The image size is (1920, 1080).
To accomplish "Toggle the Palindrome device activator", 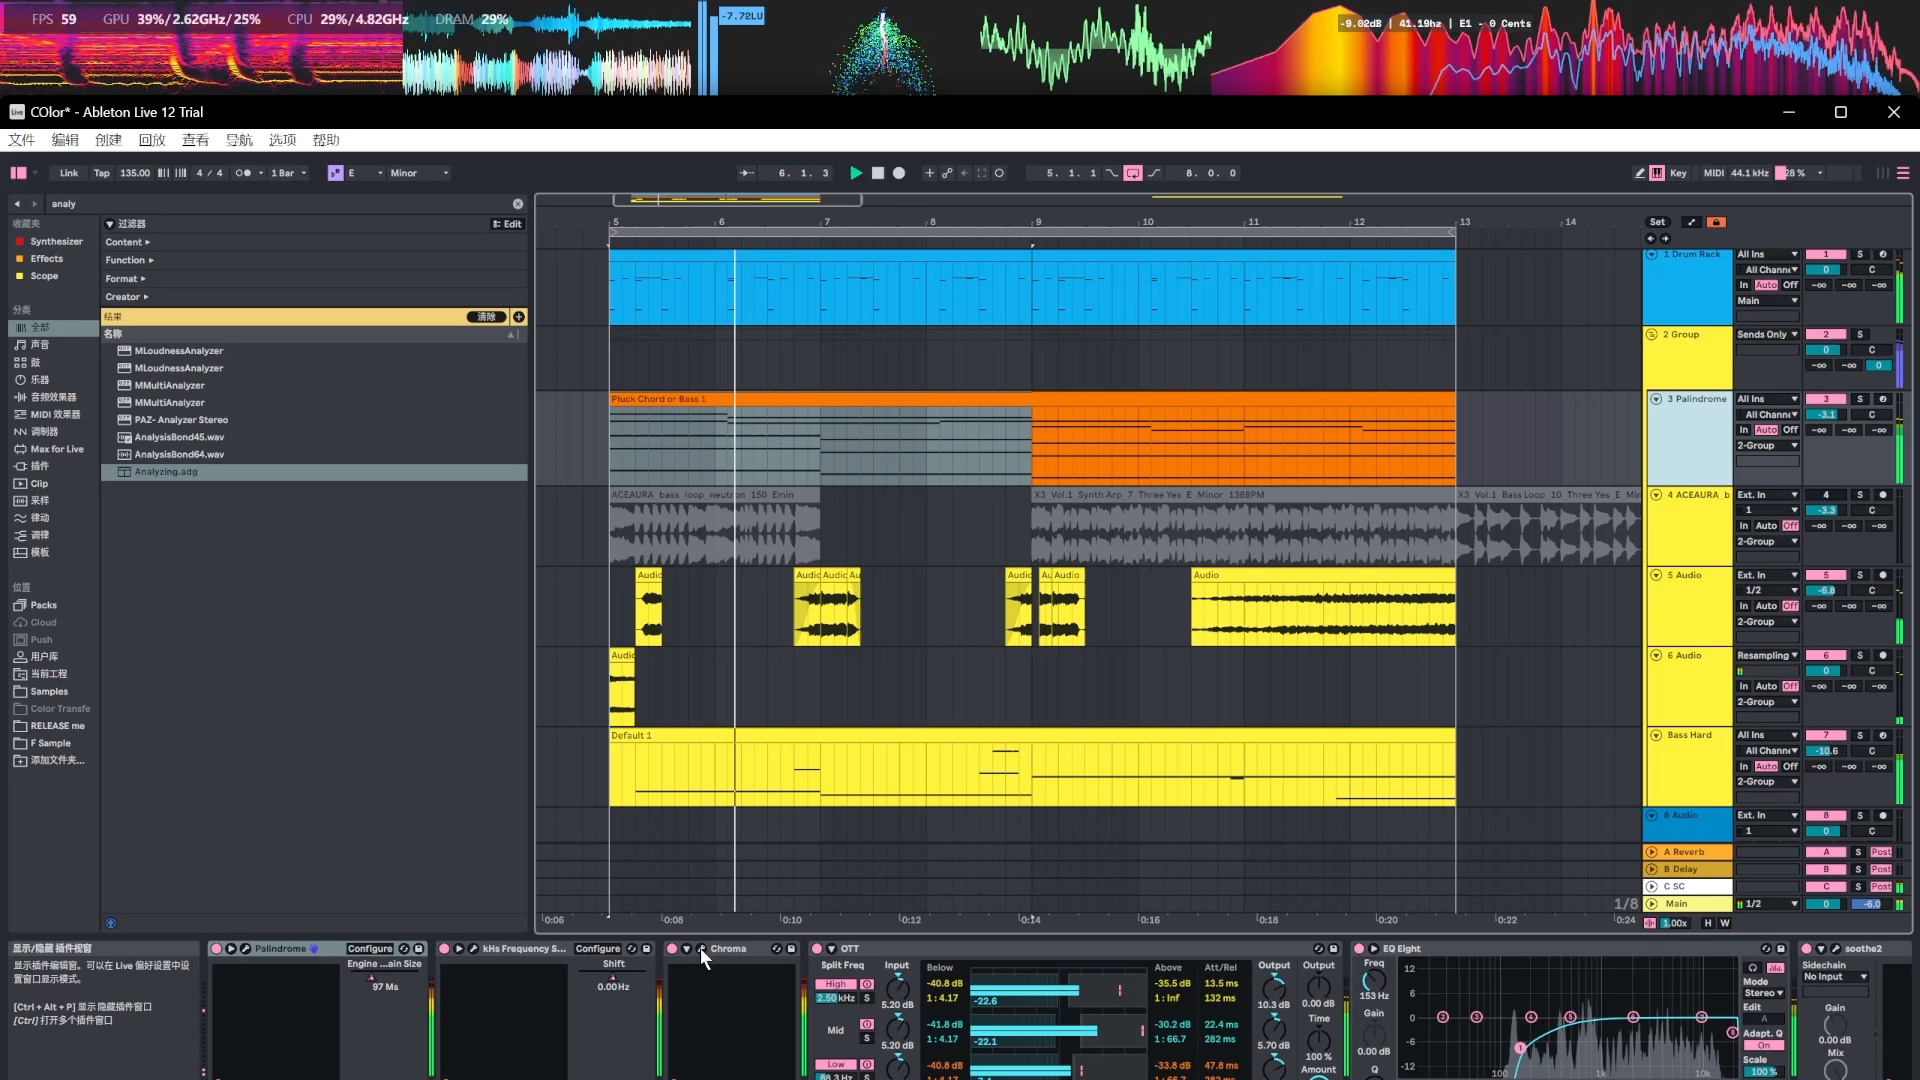I will point(216,949).
